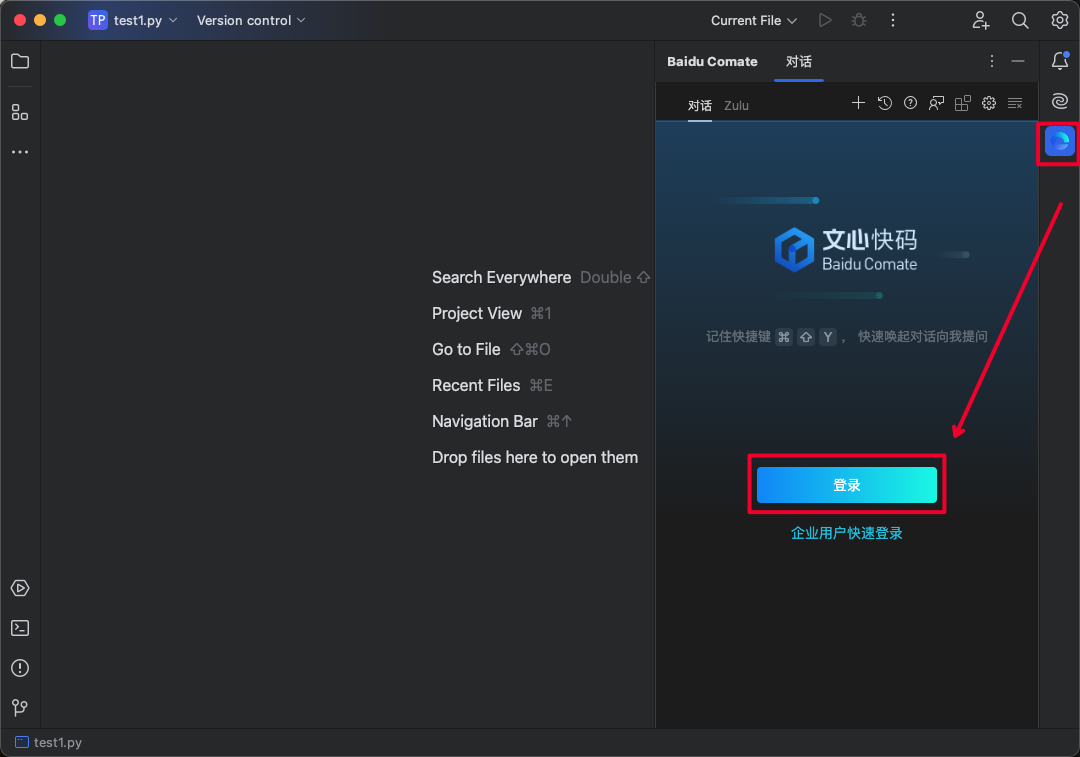Click the green macOS fullscreen button

point(60,20)
